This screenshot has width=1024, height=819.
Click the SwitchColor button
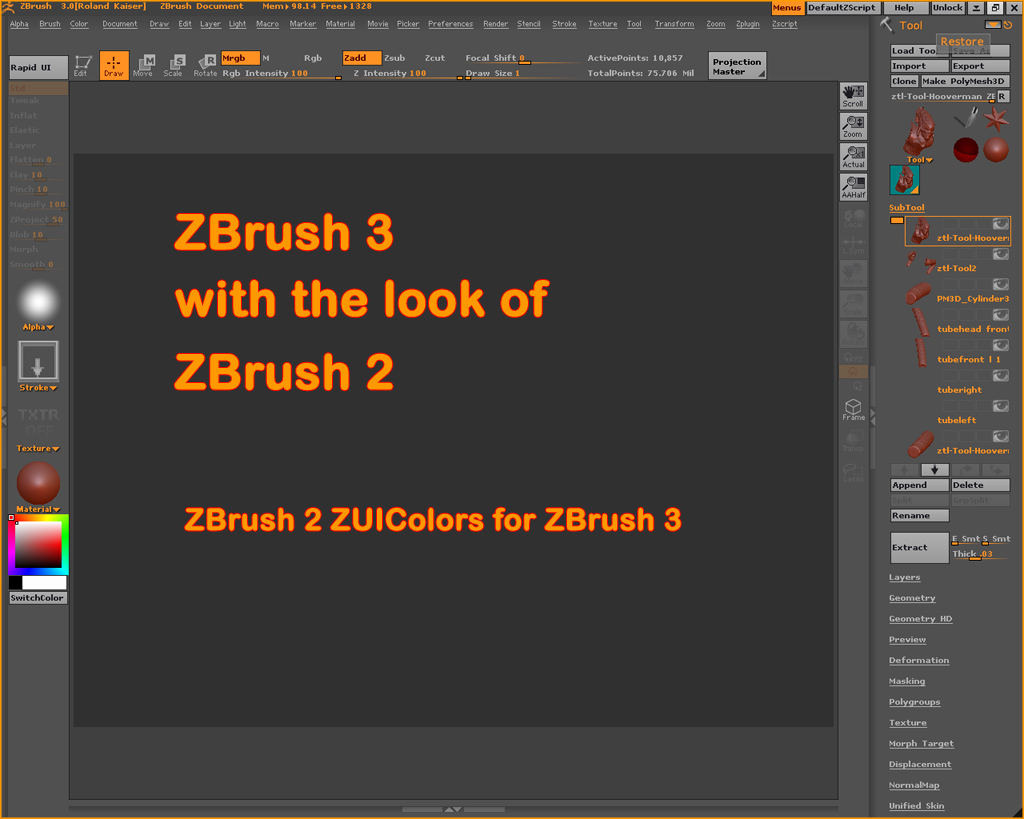[x=38, y=598]
